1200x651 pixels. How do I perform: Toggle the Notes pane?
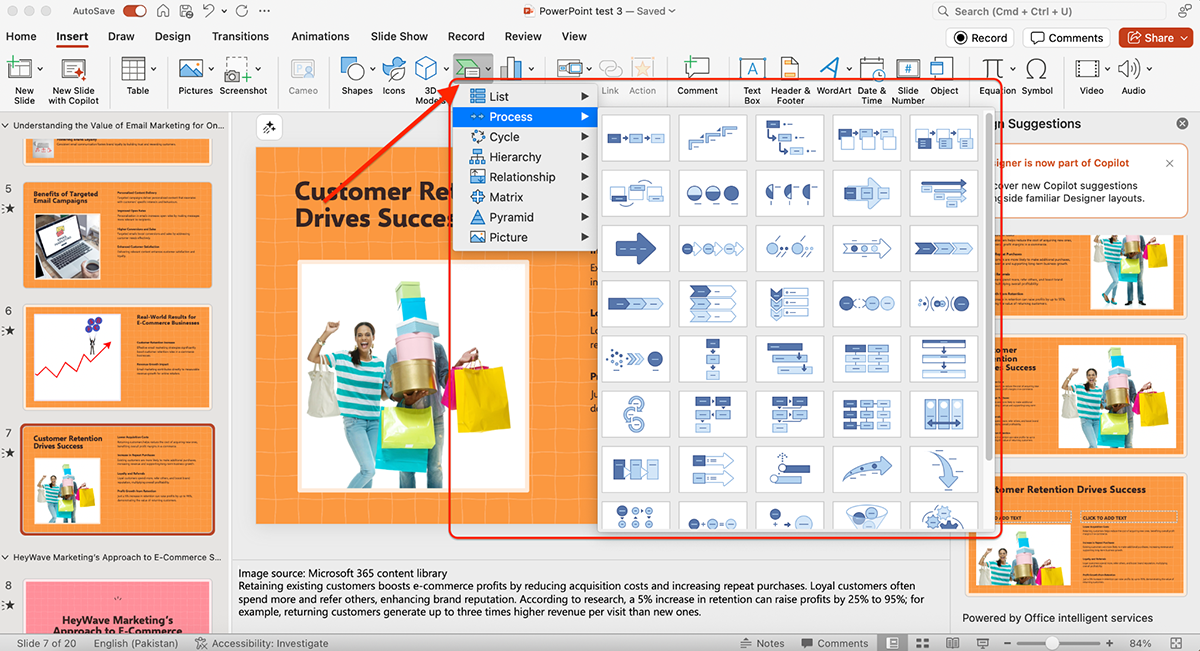coord(762,643)
